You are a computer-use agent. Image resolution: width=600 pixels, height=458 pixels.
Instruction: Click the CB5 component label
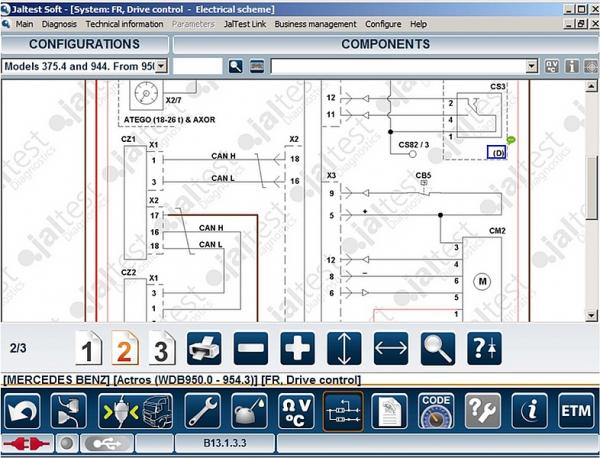(x=423, y=175)
